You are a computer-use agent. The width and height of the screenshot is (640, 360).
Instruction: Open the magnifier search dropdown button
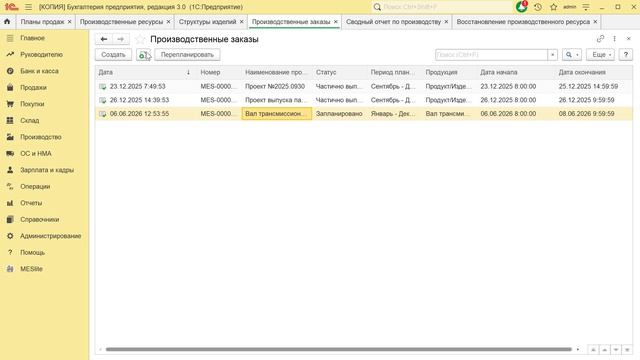pyautogui.click(x=572, y=55)
